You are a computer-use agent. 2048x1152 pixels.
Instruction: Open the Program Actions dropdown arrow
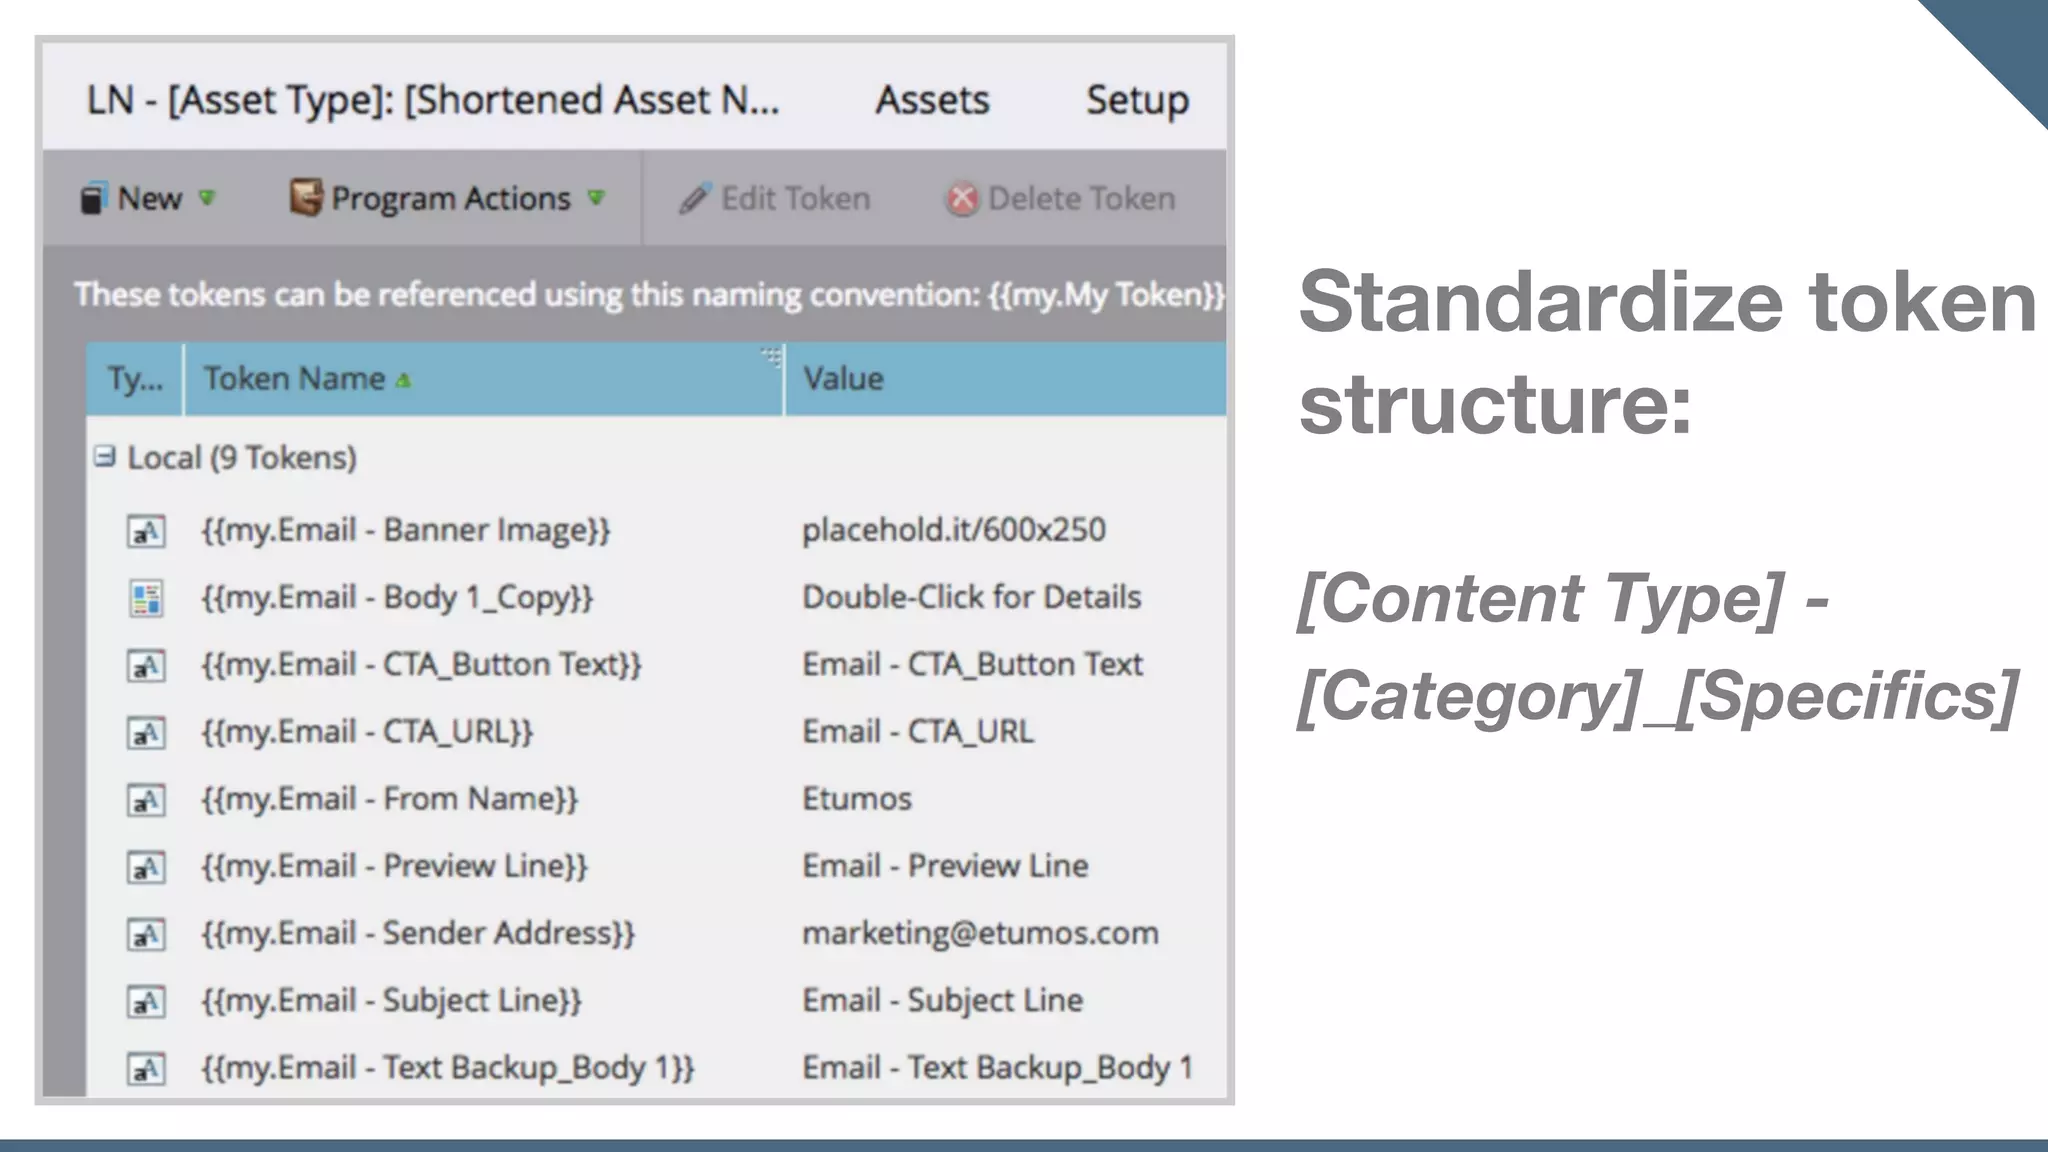596,197
